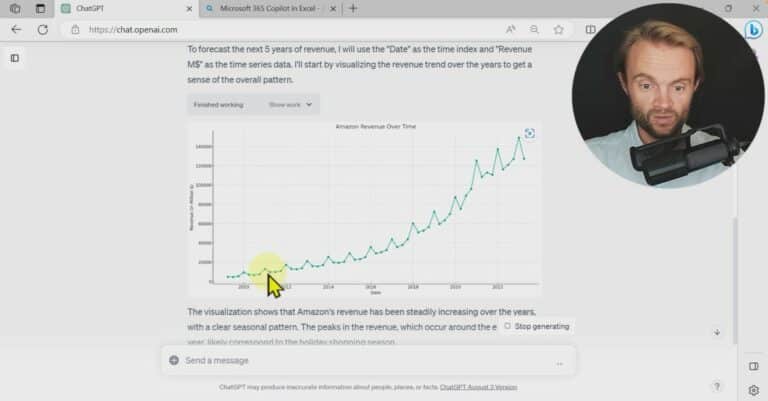Click the browser back arrow

(x=16, y=29)
